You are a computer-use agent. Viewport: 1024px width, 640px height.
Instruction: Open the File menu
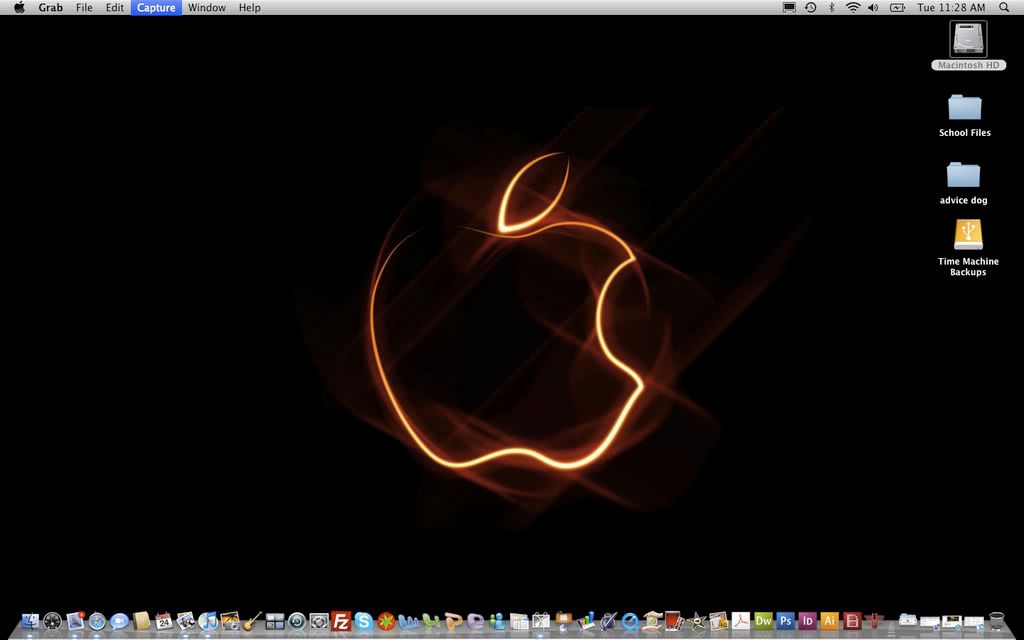coord(84,7)
